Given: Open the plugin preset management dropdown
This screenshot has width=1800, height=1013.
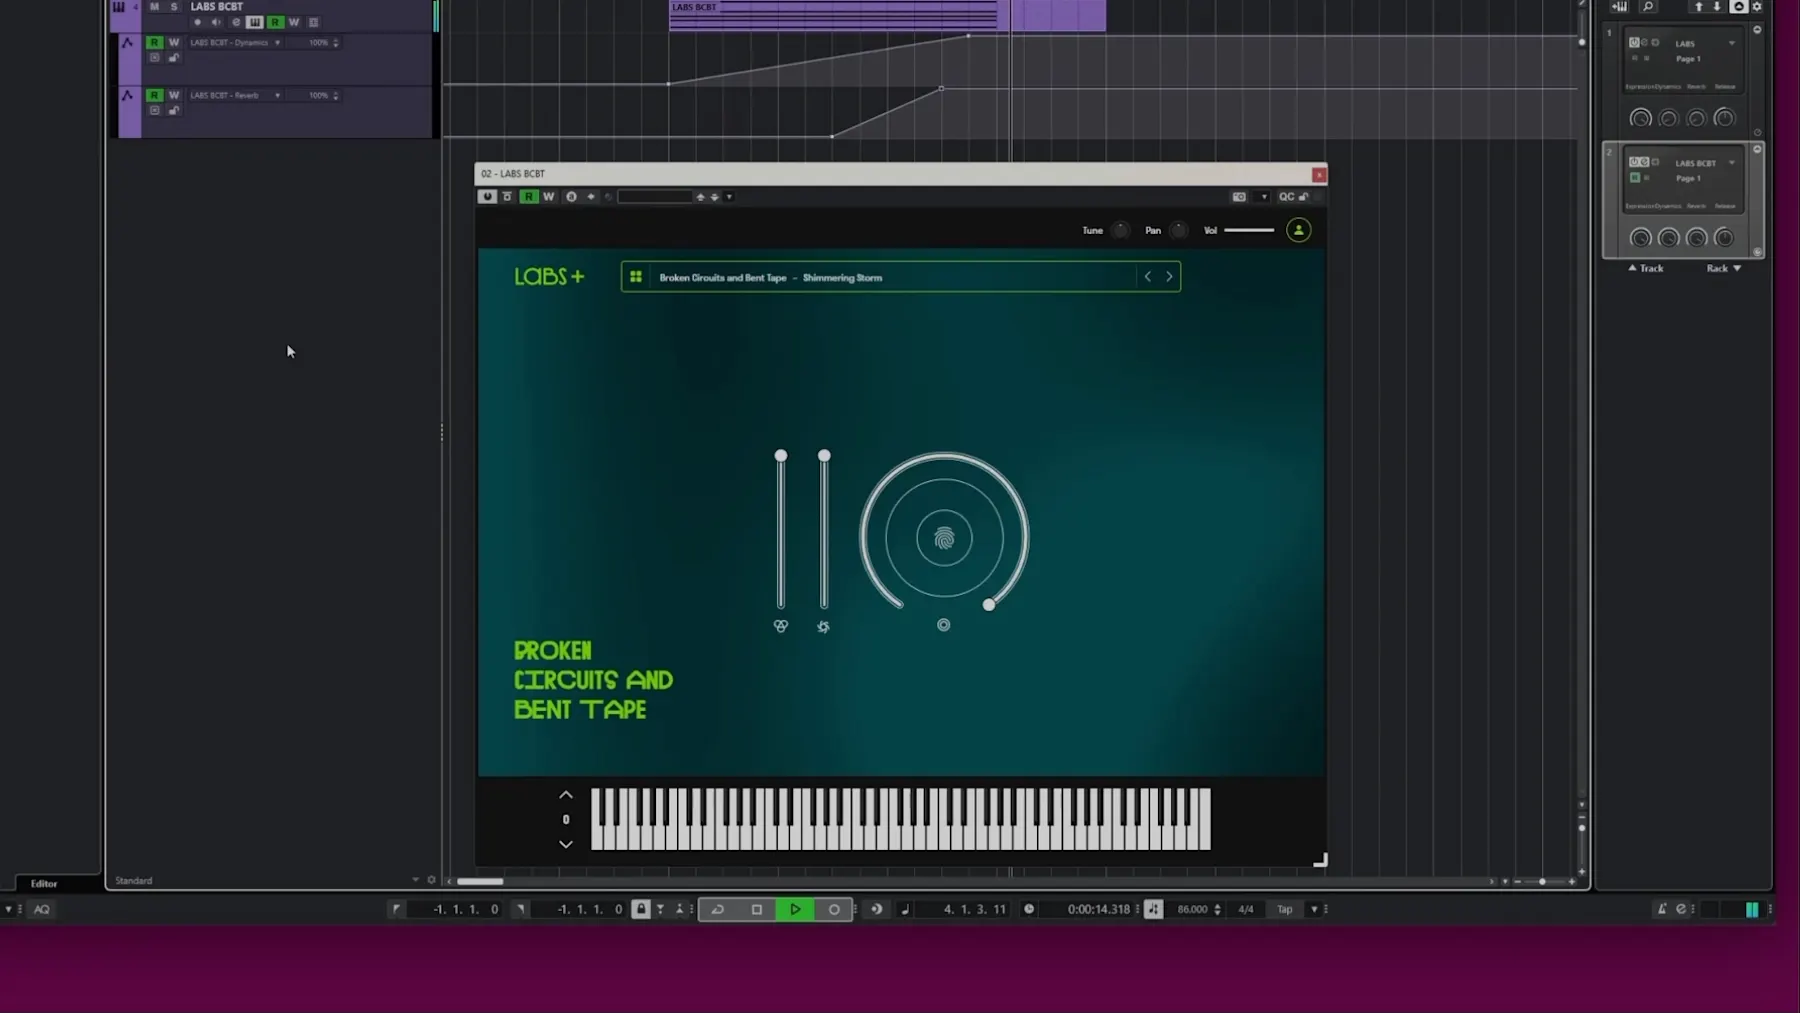Looking at the screenshot, I should pos(729,197).
